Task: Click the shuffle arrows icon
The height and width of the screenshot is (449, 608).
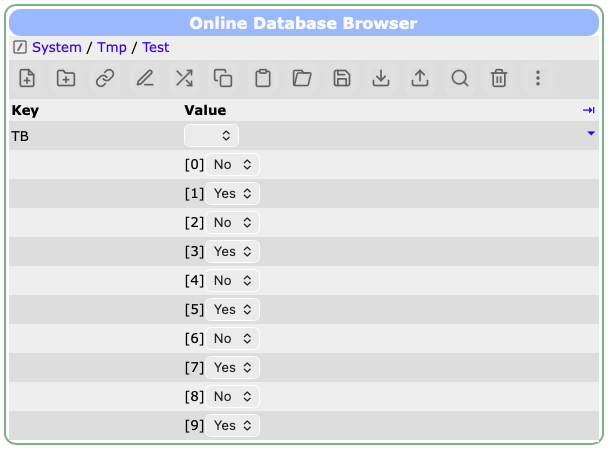Action: pos(184,78)
